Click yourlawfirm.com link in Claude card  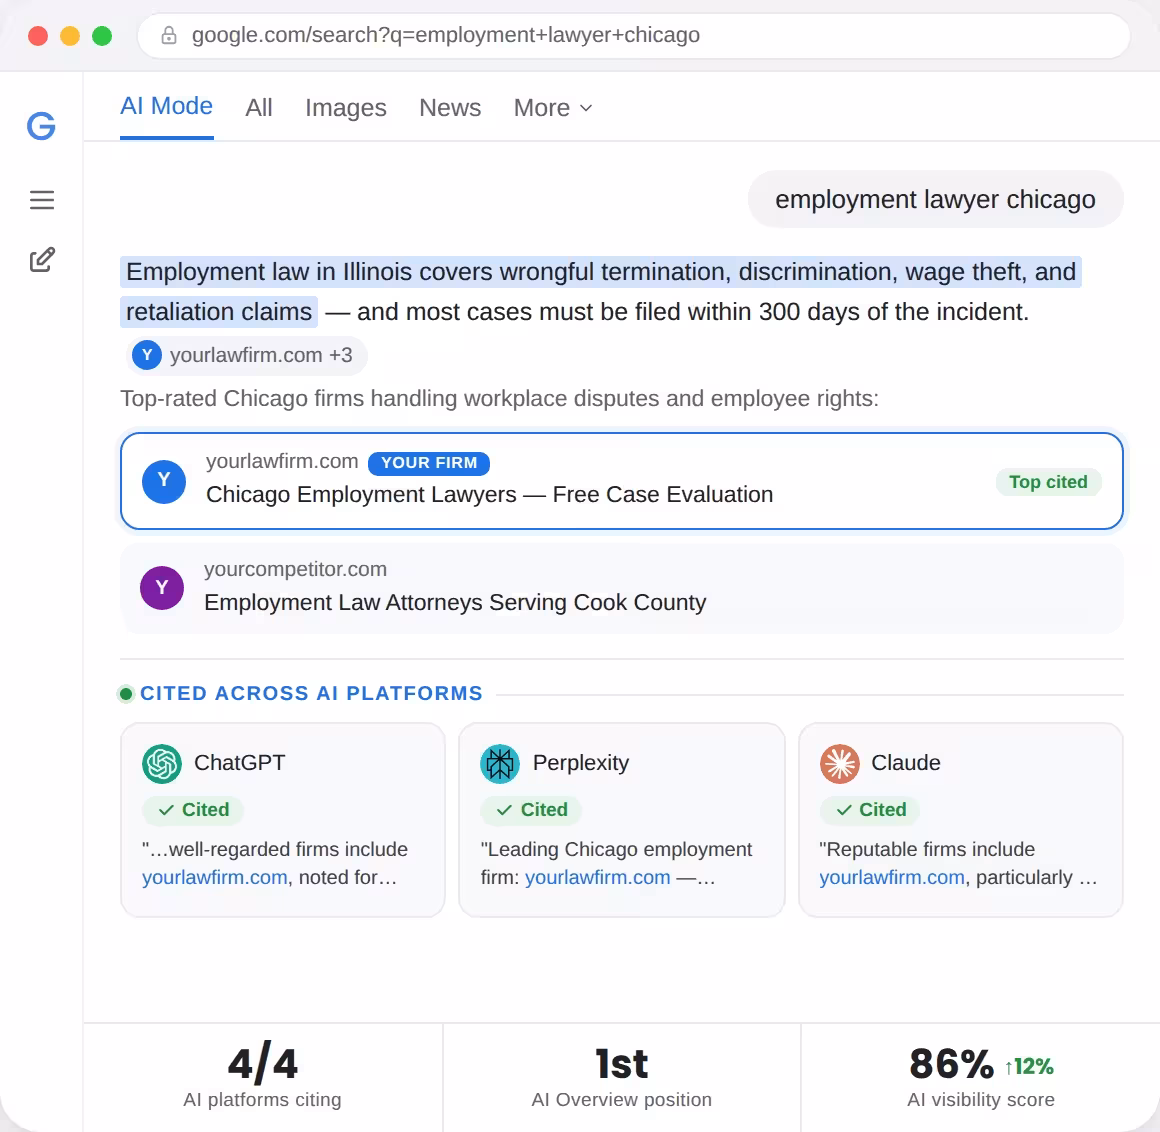coord(892,877)
